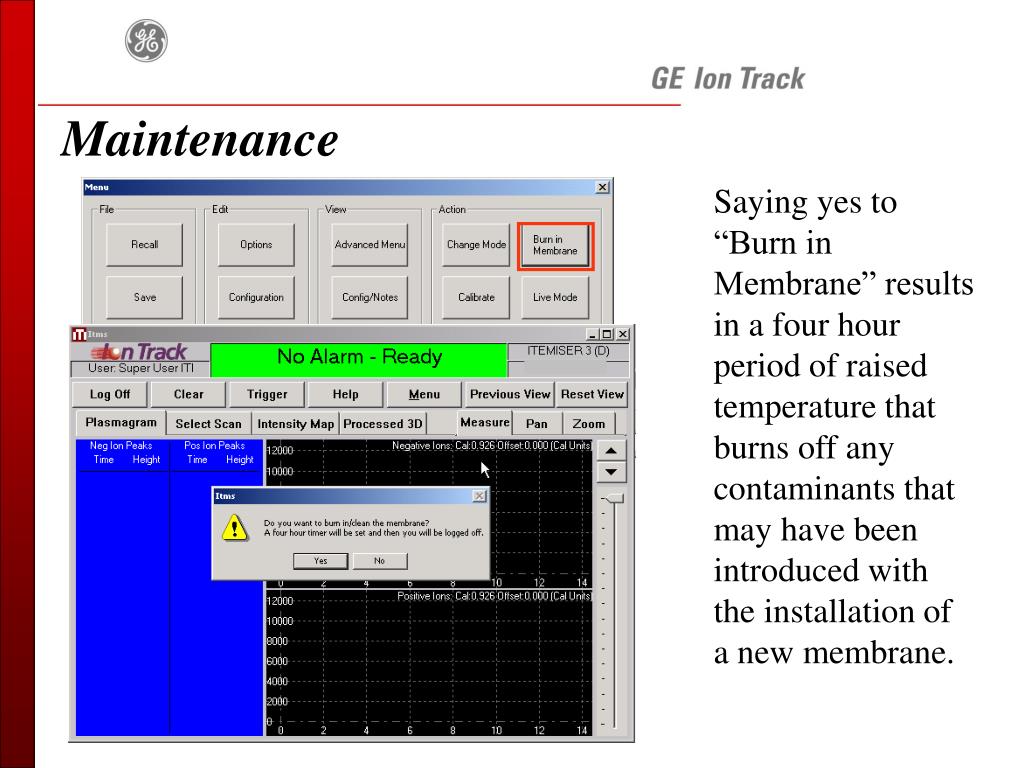Click the Reset View button

(x=592, y=394)
